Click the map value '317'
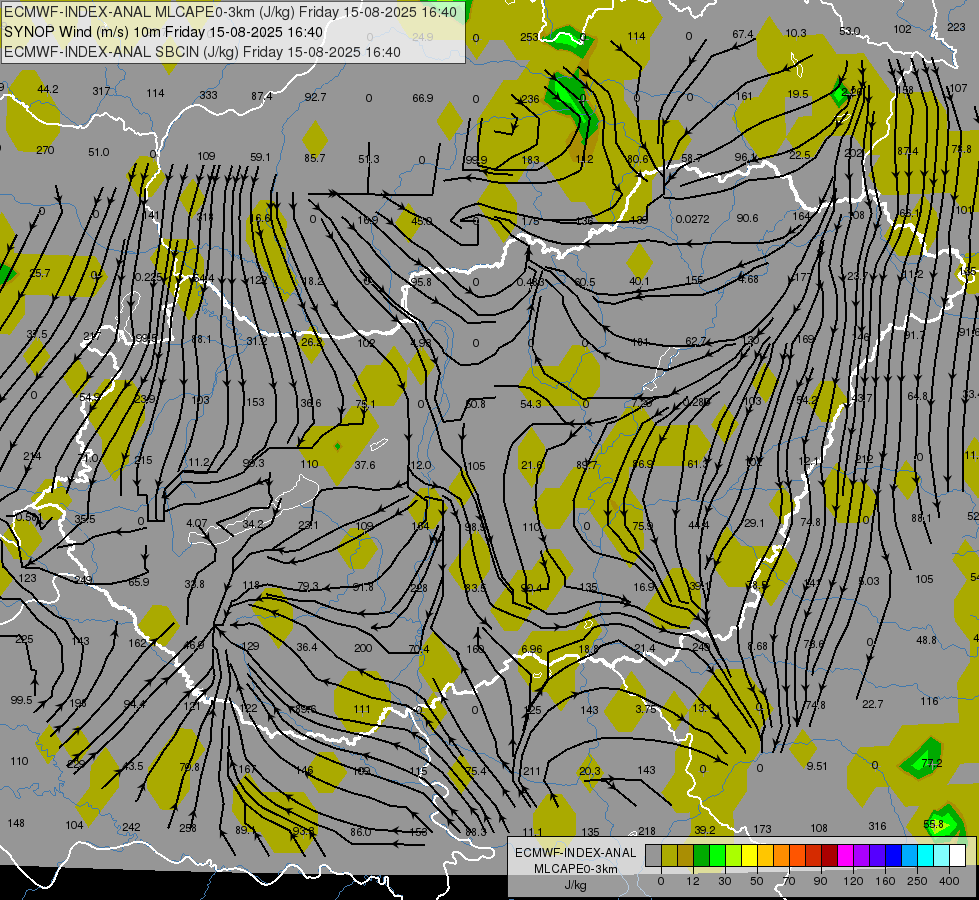979x900 pixels. click(101, 91)
